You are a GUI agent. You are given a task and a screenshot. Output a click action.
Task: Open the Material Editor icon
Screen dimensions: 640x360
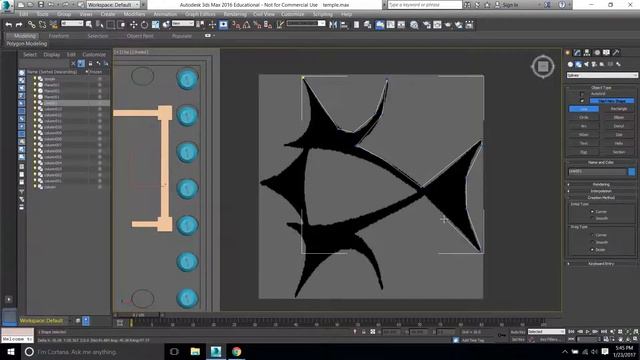(414, 25)
